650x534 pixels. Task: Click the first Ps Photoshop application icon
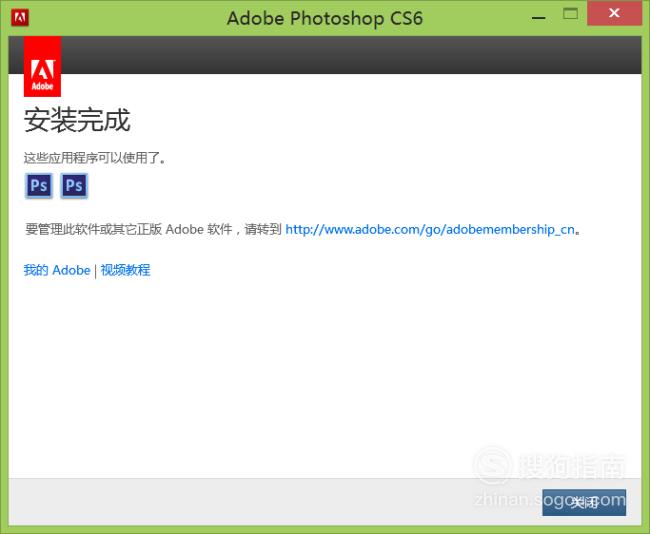coord(39,185)
